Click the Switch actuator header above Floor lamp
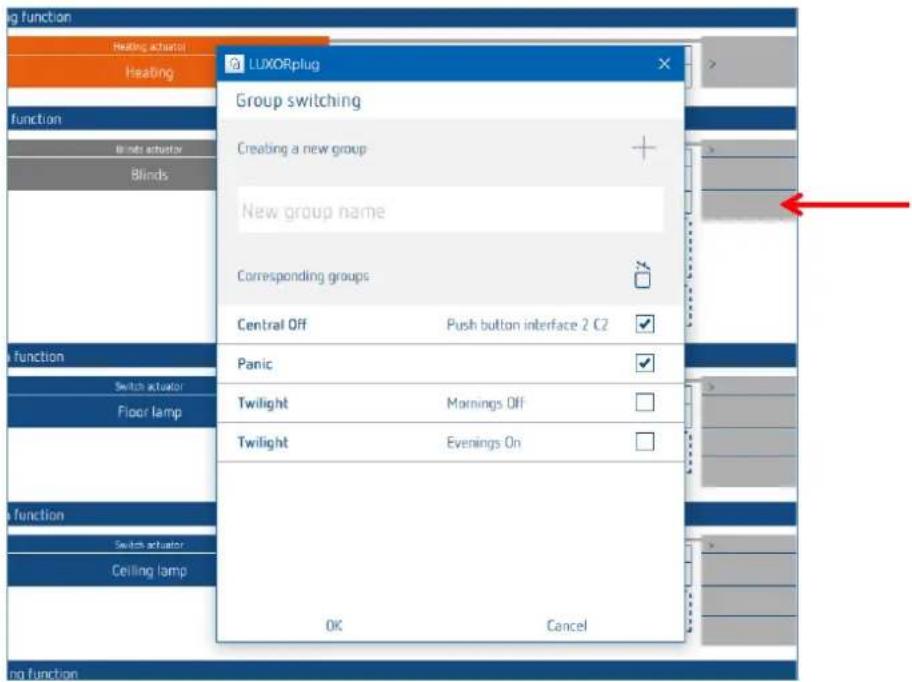Viewport: 912px width, 682px height. 149,386
